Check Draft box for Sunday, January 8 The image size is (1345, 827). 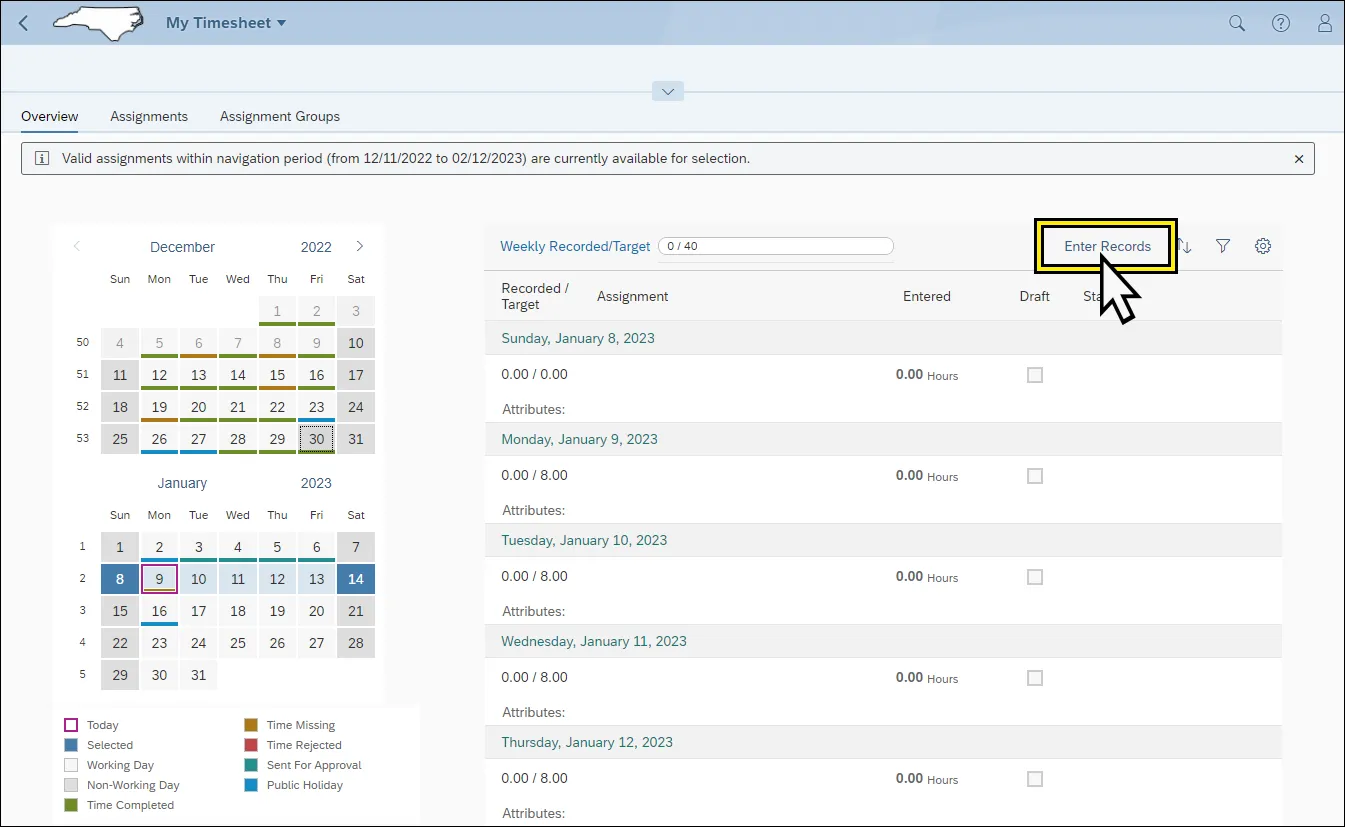[x=1035, y=375]
